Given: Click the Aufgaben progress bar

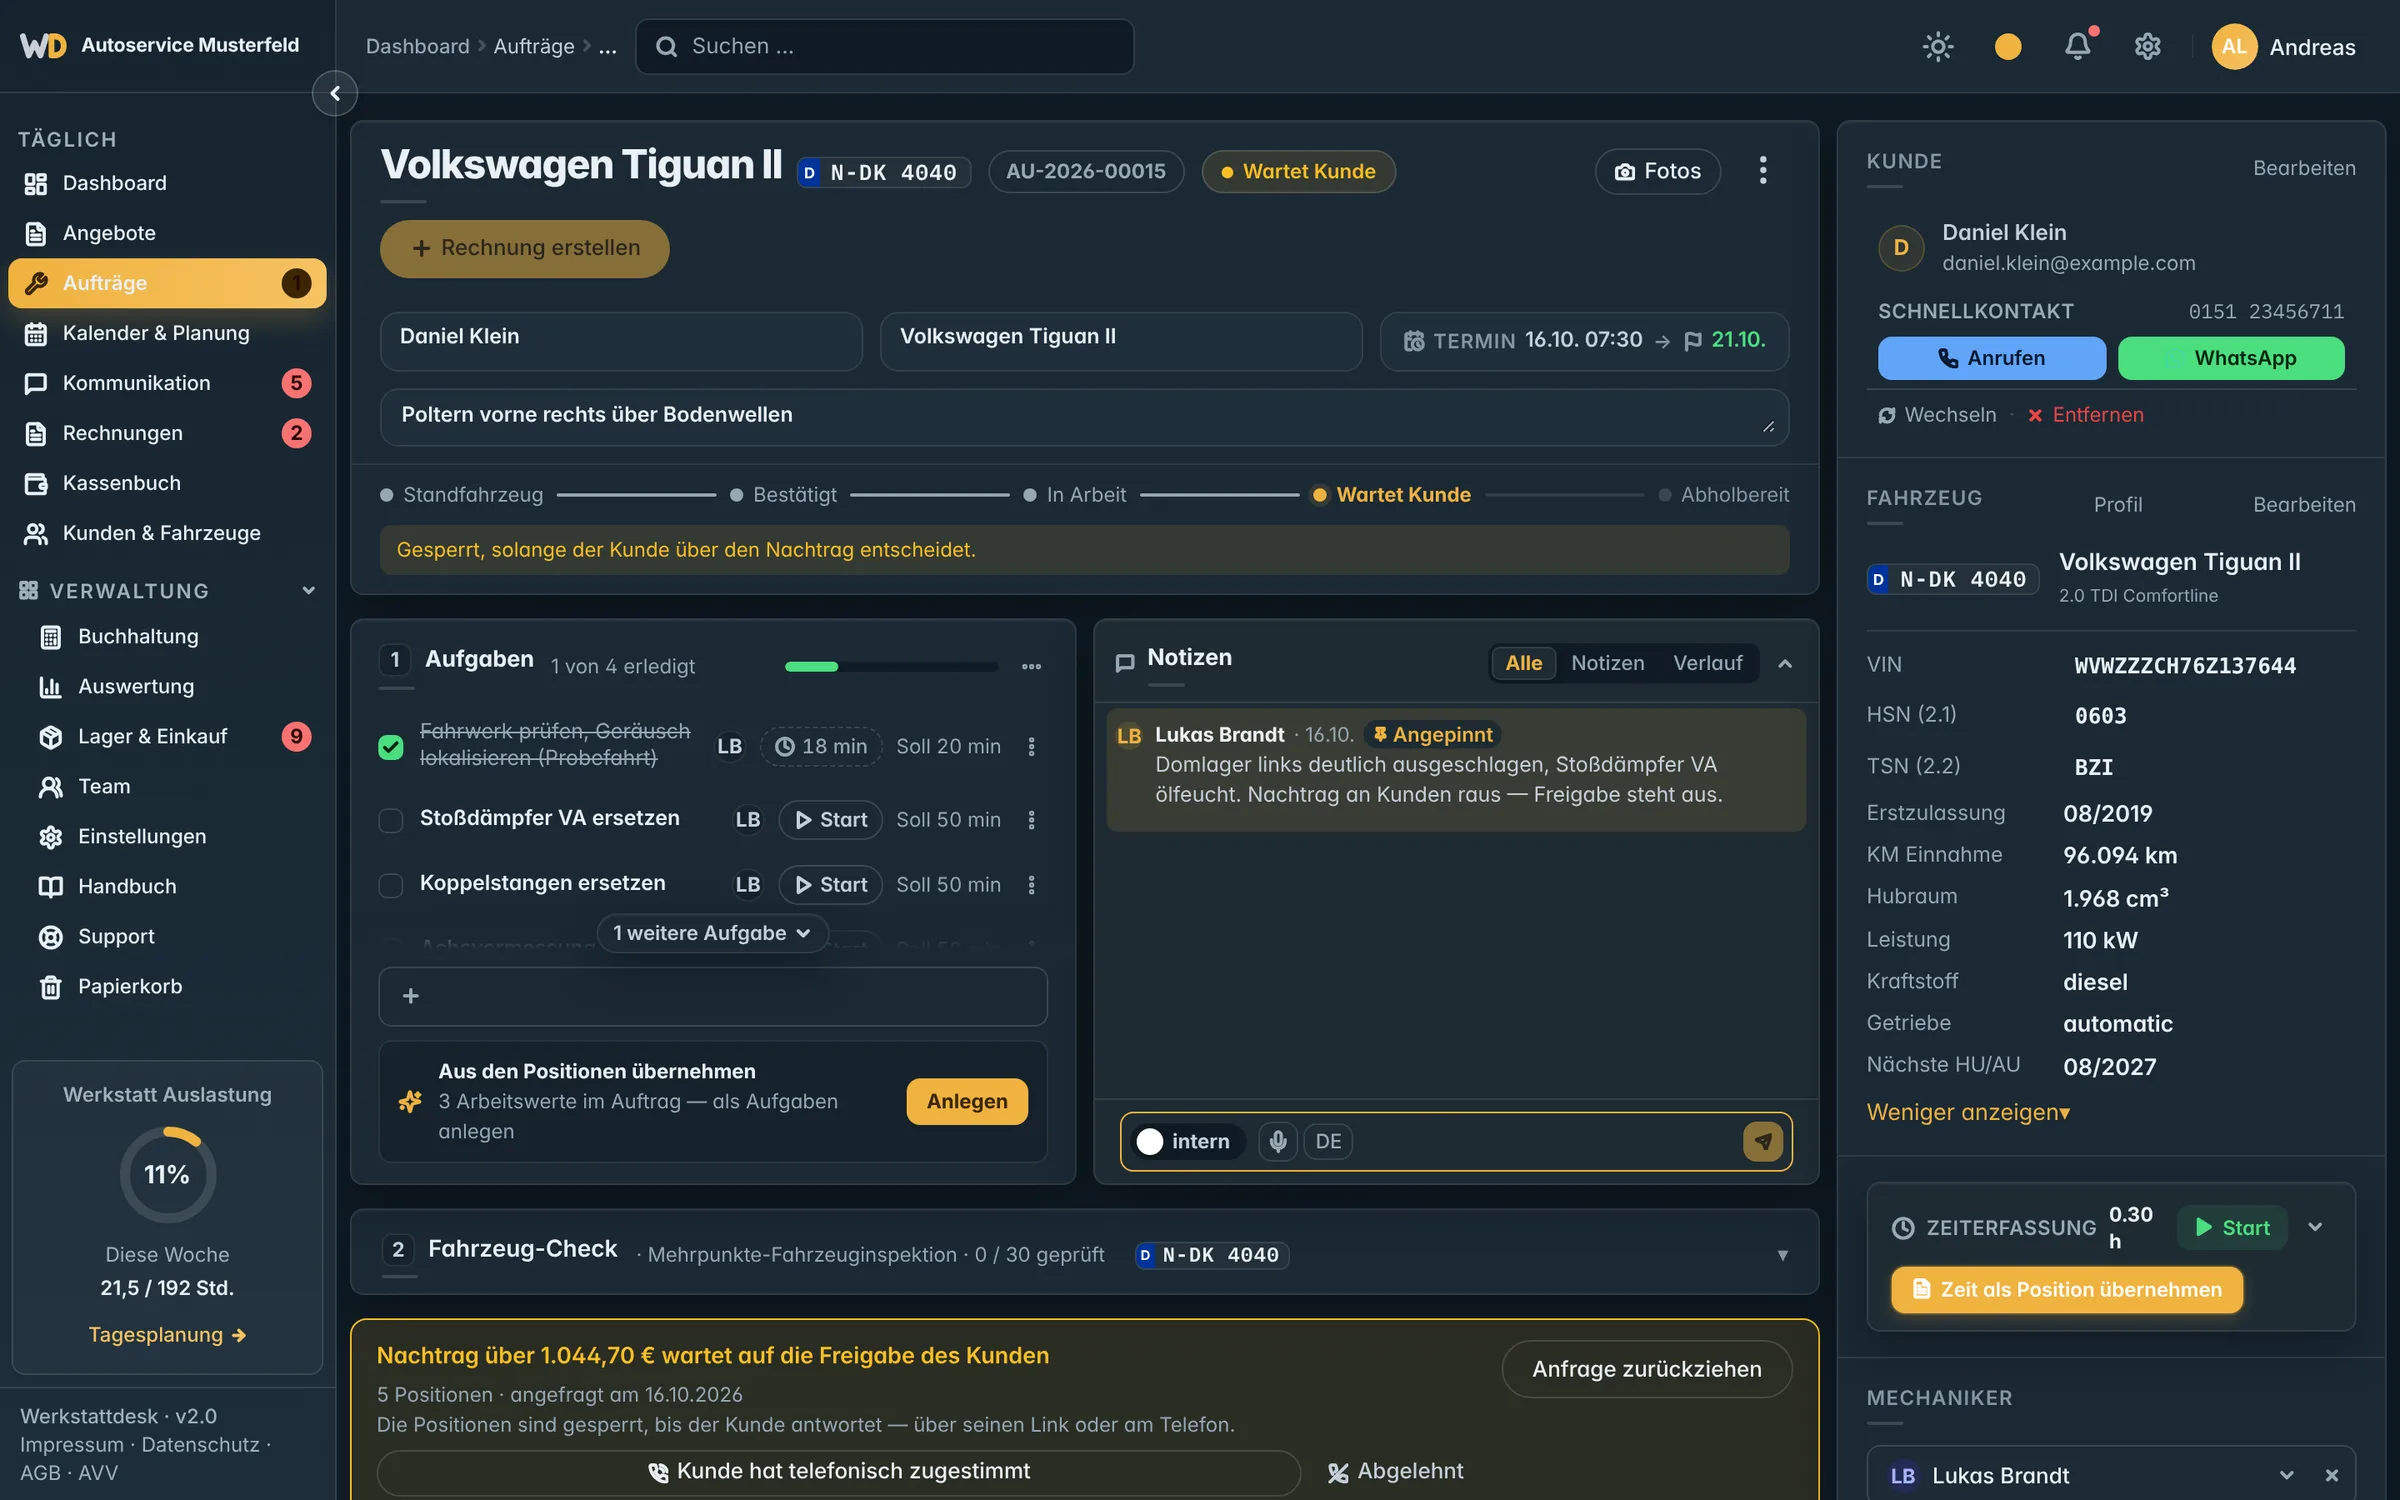Looking at the screenshot, I should click(891, 666).
